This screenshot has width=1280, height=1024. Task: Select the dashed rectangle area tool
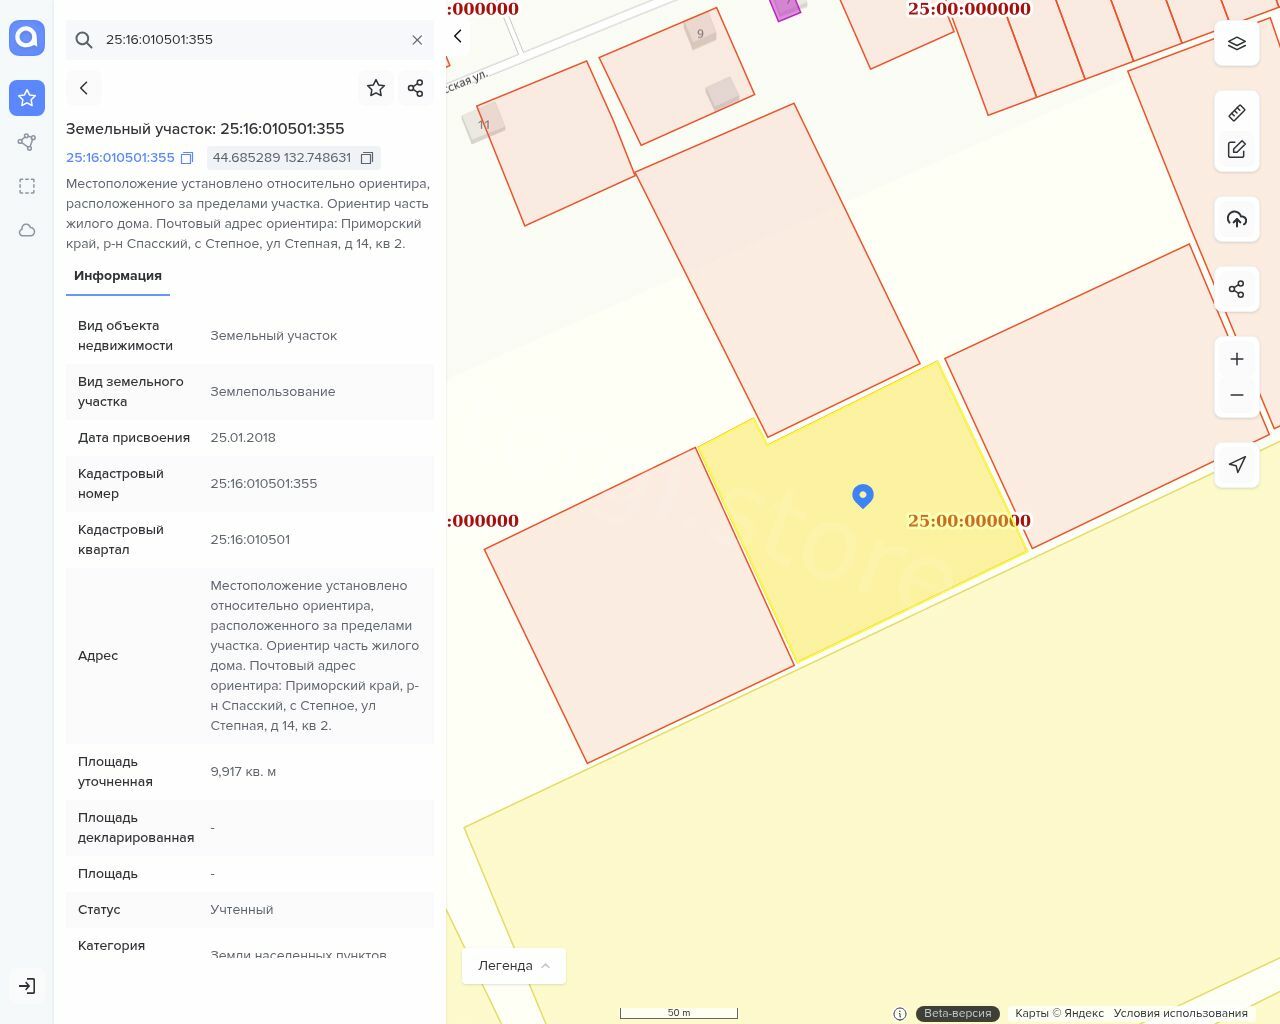(x=27, y=186)
